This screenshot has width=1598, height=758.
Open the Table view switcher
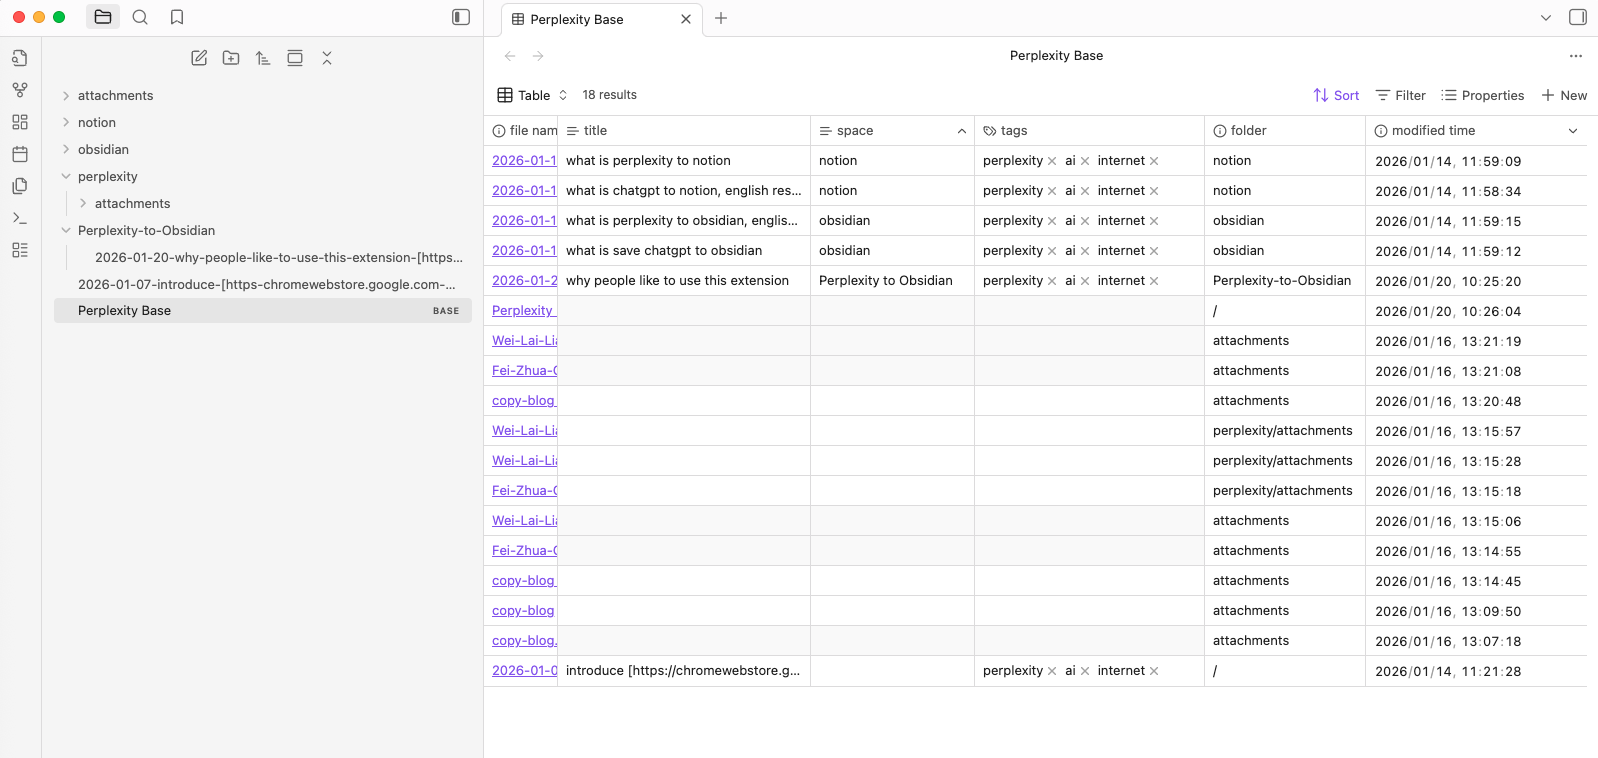[x=533, y=95]
